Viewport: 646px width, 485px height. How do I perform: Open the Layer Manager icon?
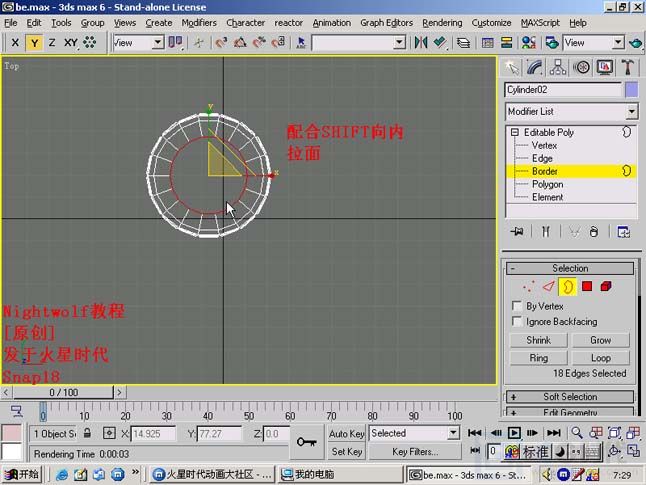click(x=463, y=42)
